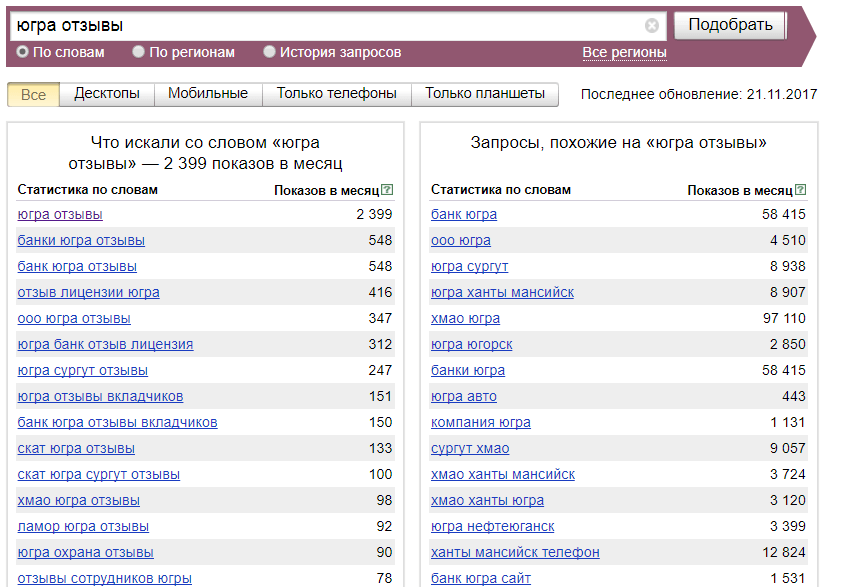Open the 'югра отзывы вкладчиков' link
852x587 pixels.
point(101,397)
